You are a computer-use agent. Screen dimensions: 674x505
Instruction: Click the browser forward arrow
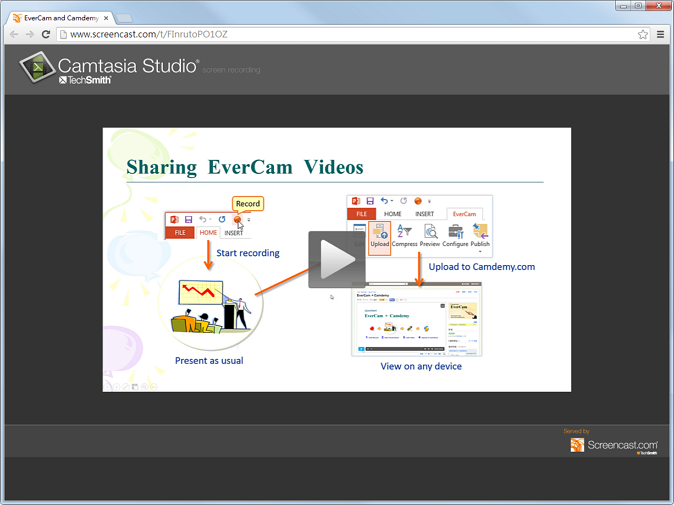29,34
